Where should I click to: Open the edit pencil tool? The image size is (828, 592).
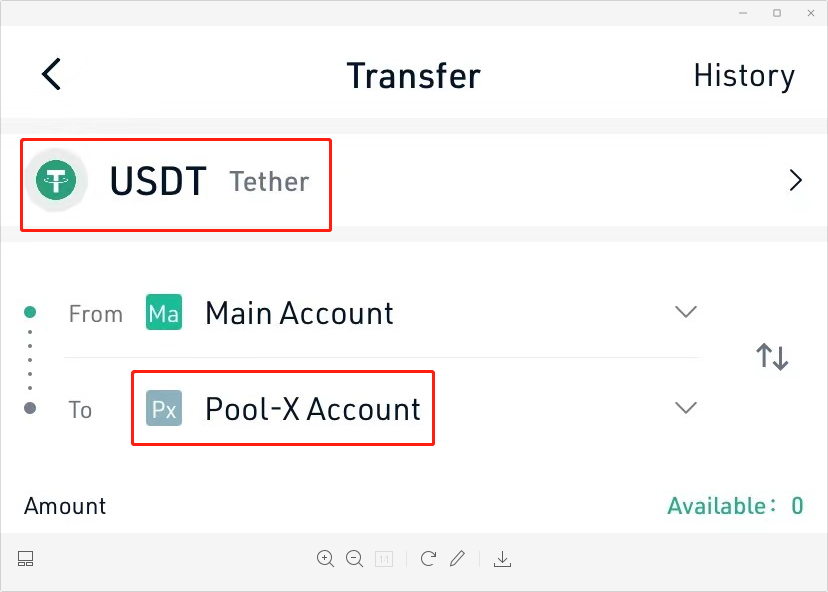click(x=457, y=558)
